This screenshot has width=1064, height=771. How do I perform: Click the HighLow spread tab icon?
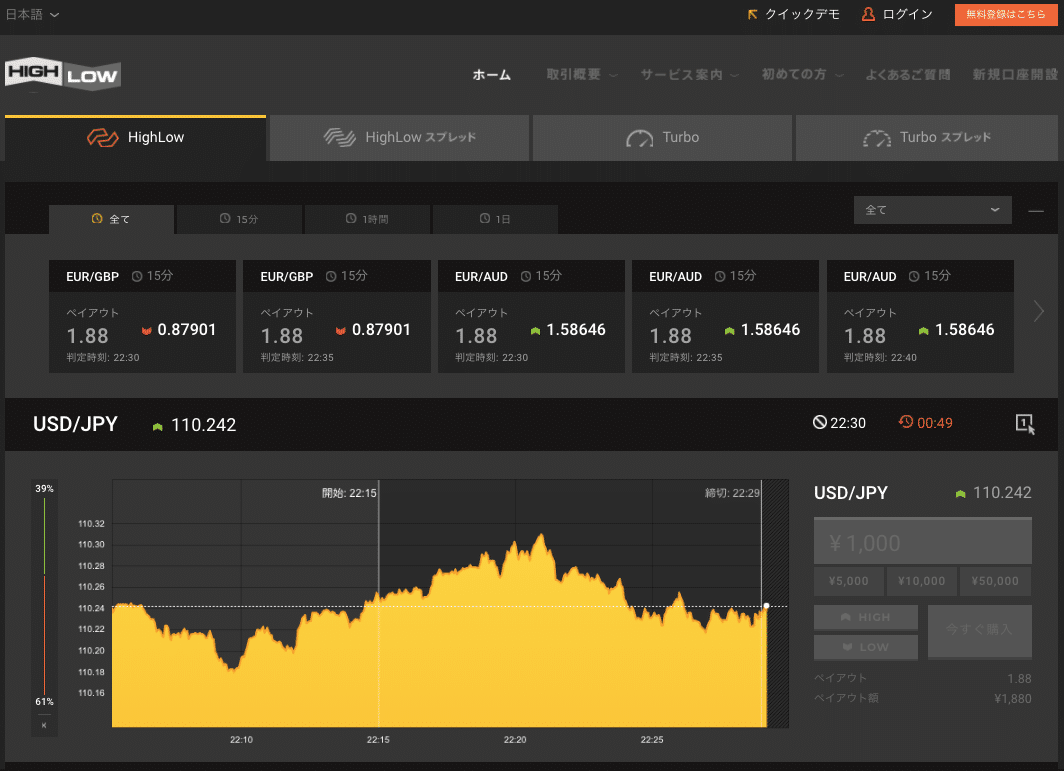tap(340, 137)
